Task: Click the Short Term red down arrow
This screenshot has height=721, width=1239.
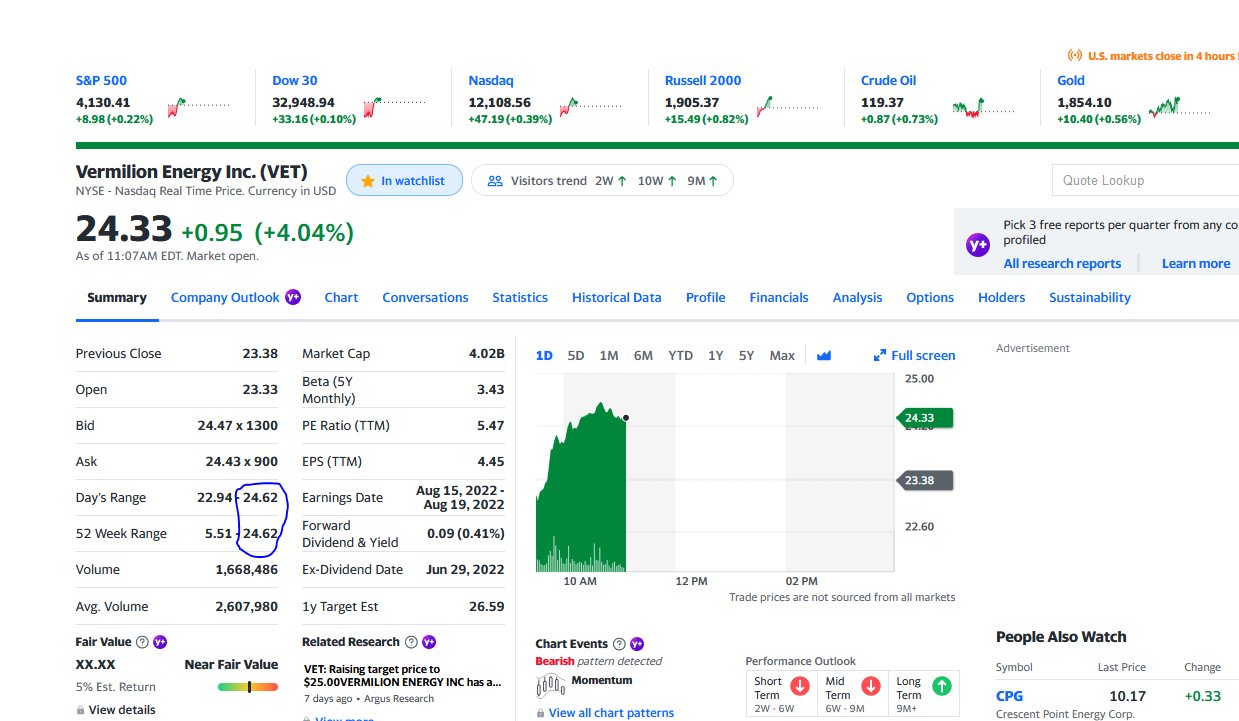Action: (x=799, y=687)
